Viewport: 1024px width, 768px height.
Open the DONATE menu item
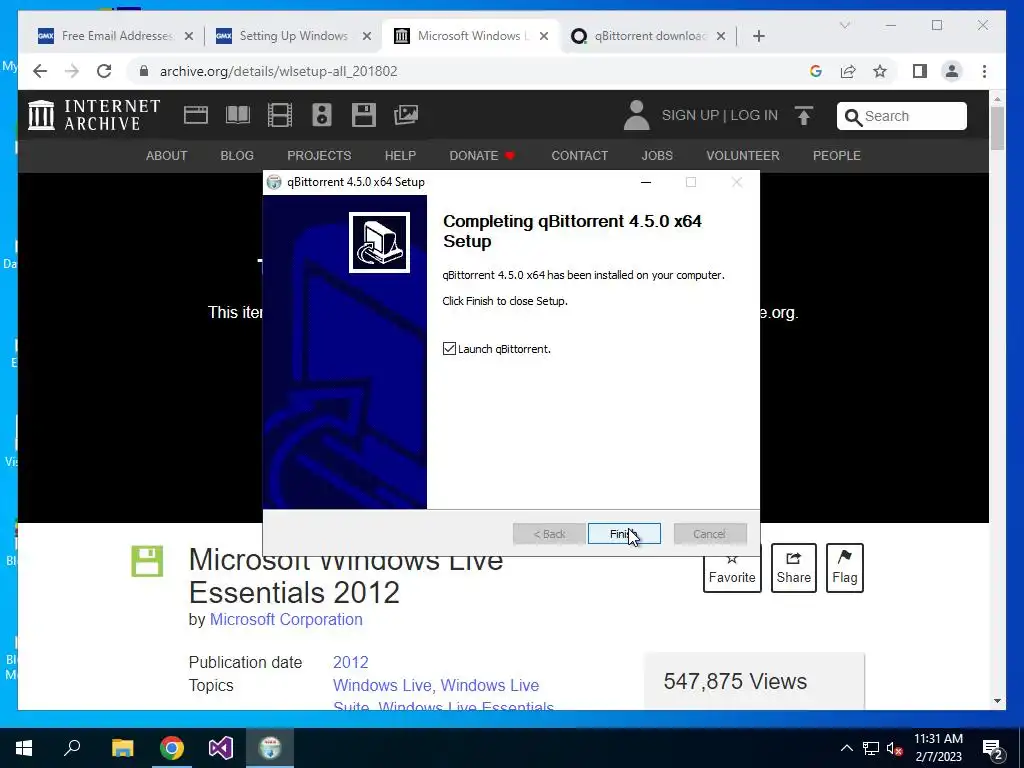(x=482, y=155)
